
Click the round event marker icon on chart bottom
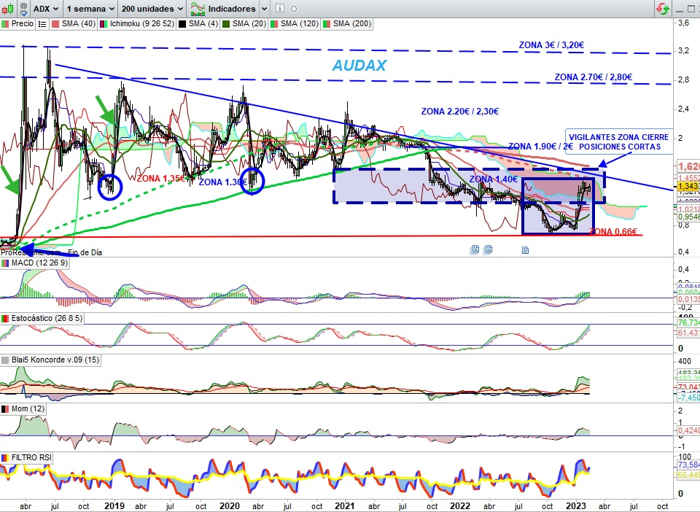click(488, 250)
